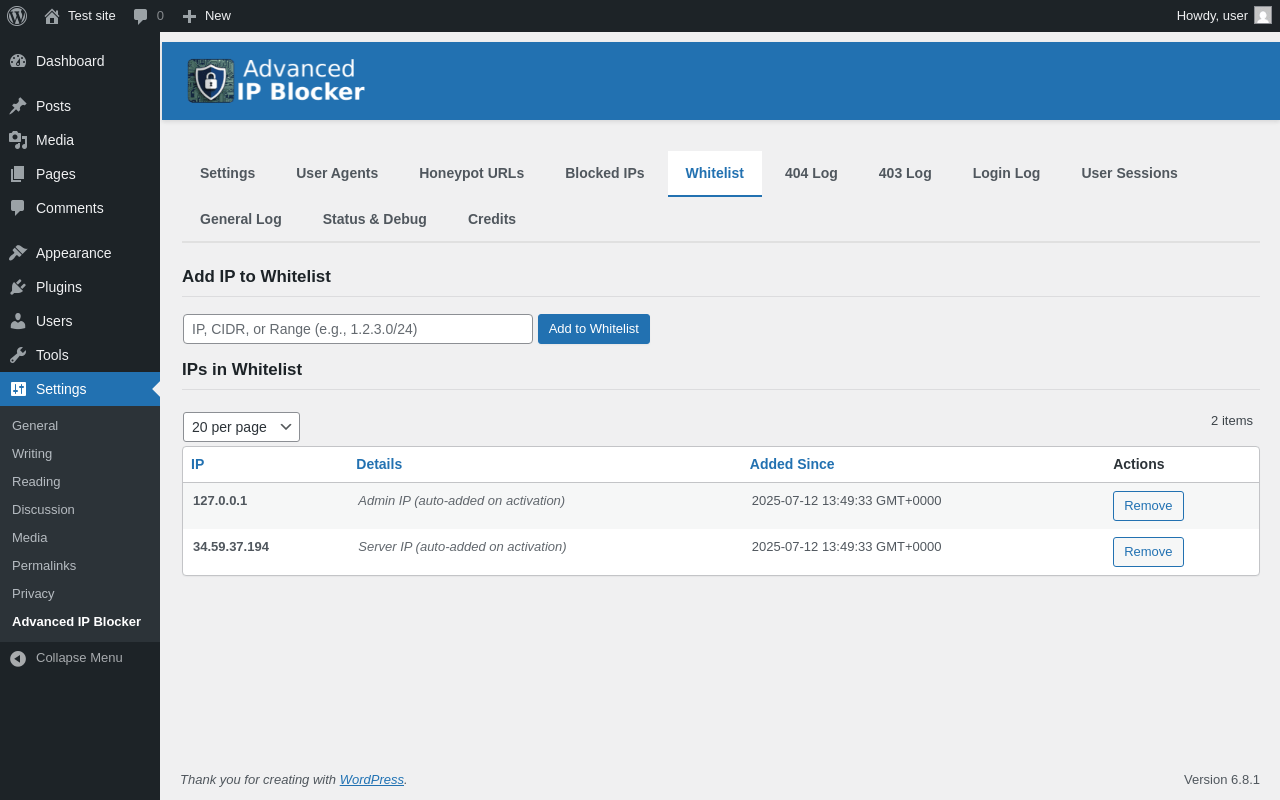Click the Comments speech bubble sidebar icon
Screen dimensions: 1280x800
18,208
